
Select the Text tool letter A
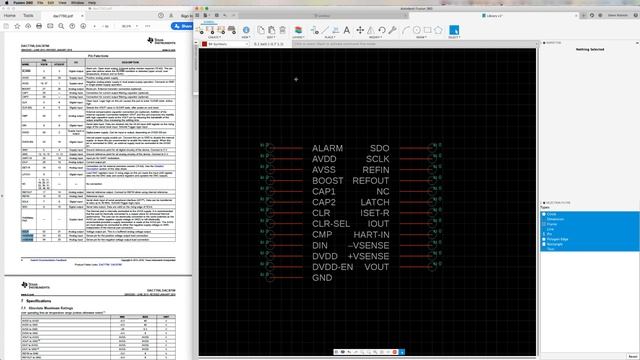click(347, 30)
